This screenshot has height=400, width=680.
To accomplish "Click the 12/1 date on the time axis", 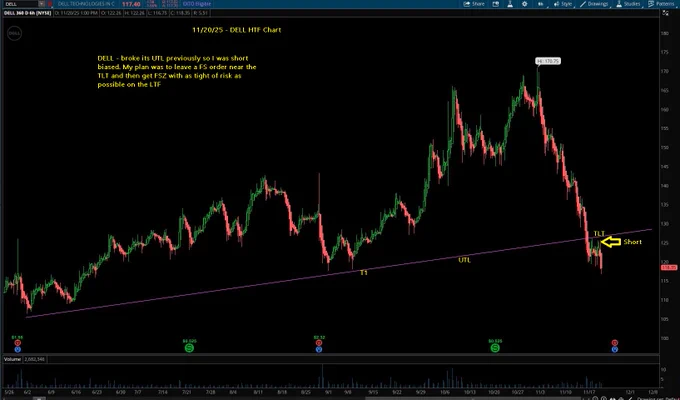I will point(630,392).
